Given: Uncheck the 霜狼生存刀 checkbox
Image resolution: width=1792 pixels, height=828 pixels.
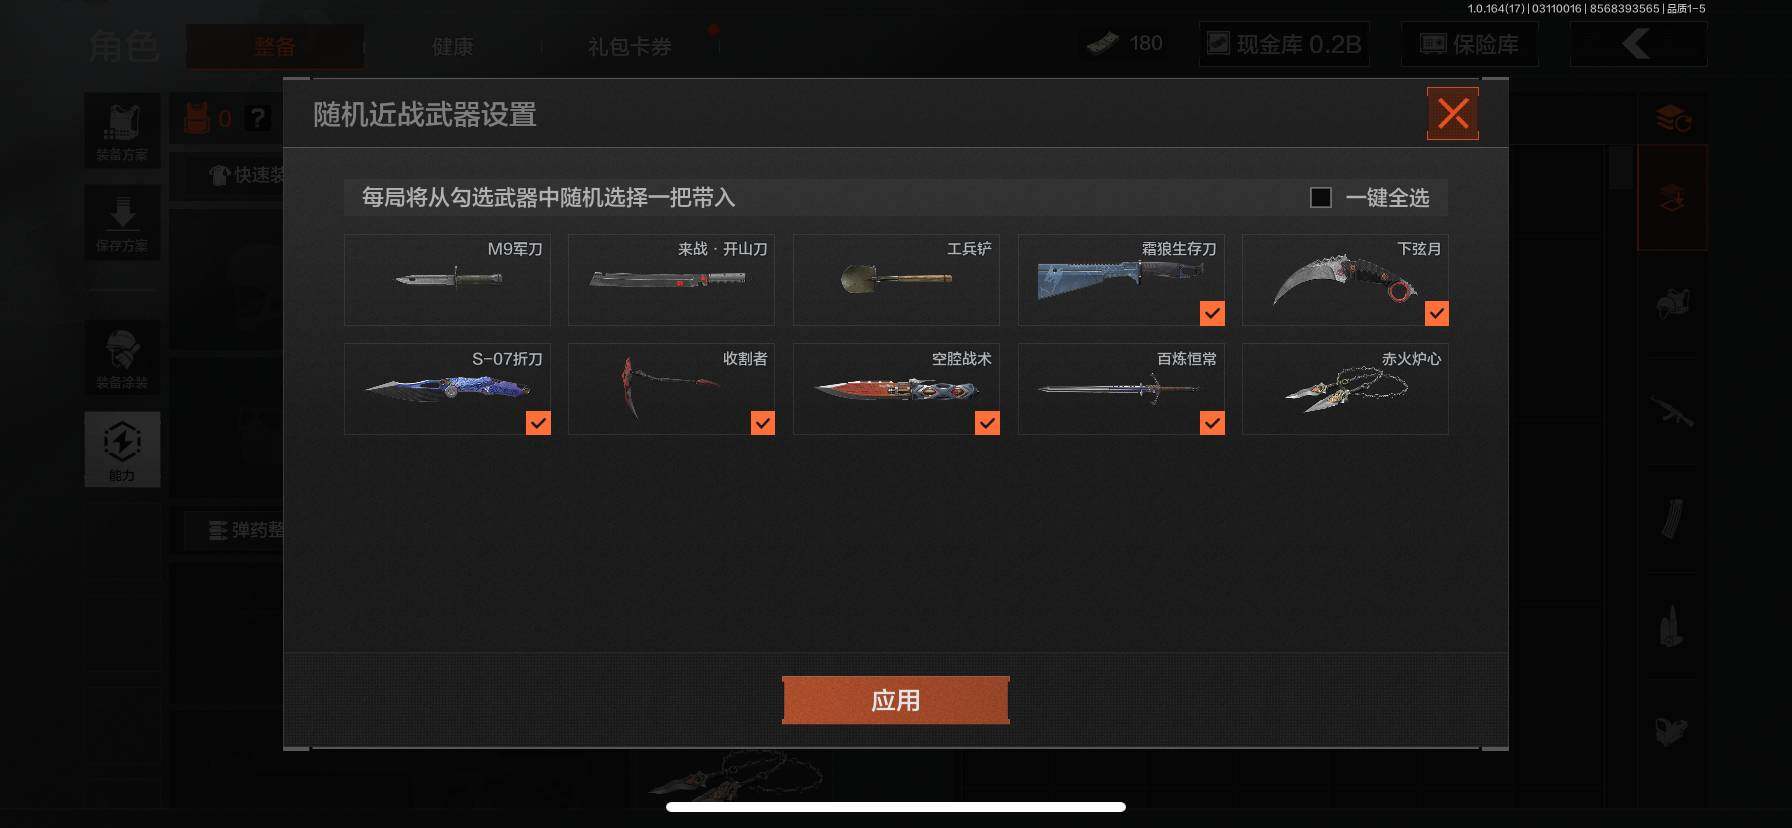Looking at the screenshot, I should click(1212, 314).
